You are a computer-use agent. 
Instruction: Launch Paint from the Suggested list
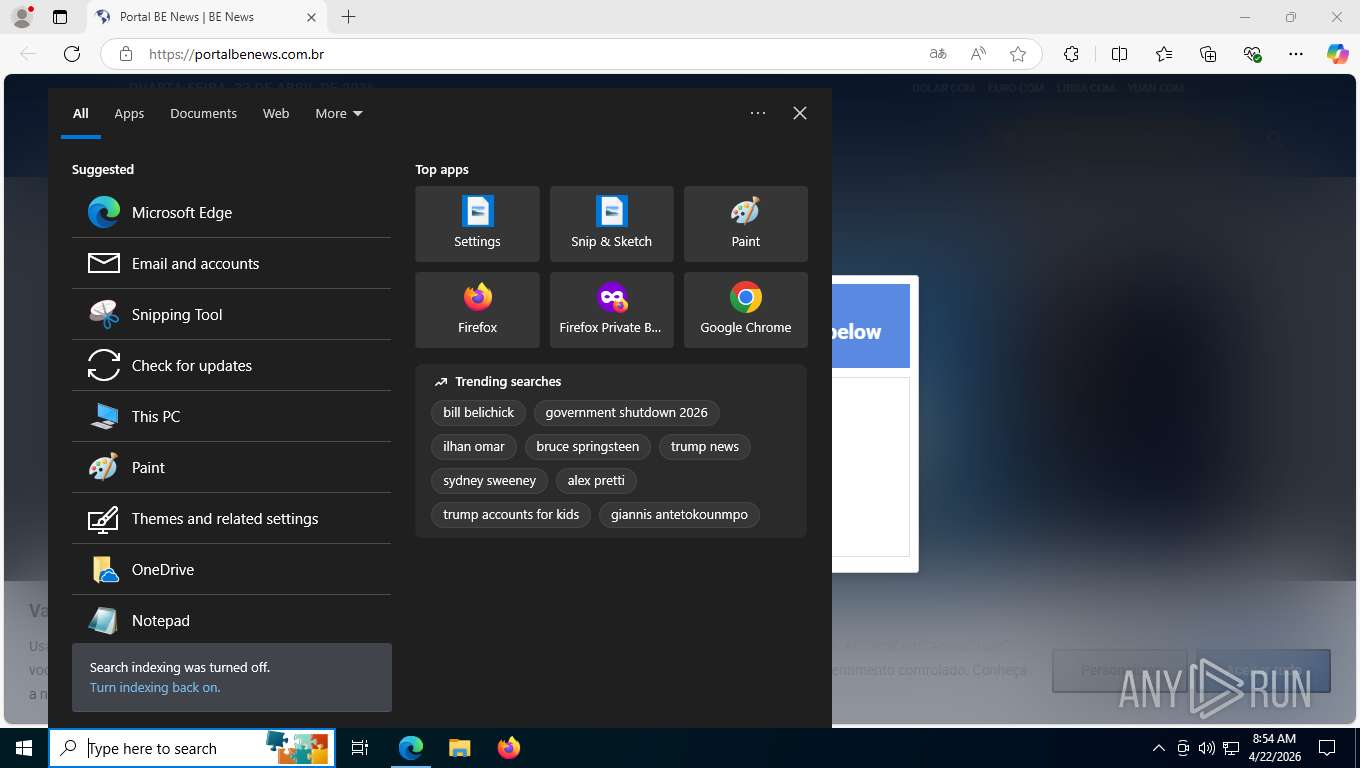(231, 467)
